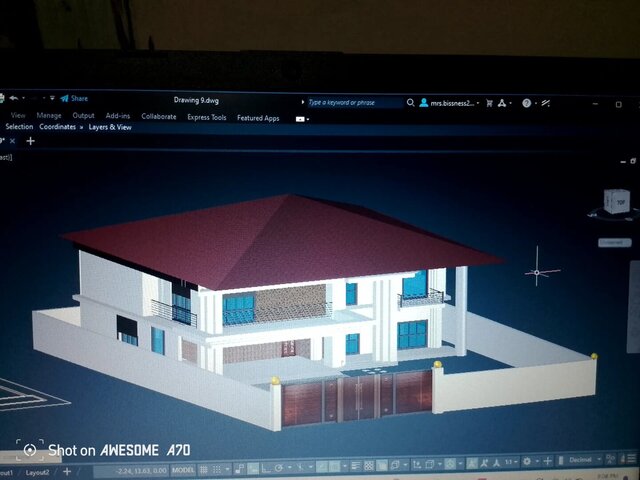Click the TOP face of the ViewCube
This screenshot has height=480, width=640.
(x=620, y=202)
